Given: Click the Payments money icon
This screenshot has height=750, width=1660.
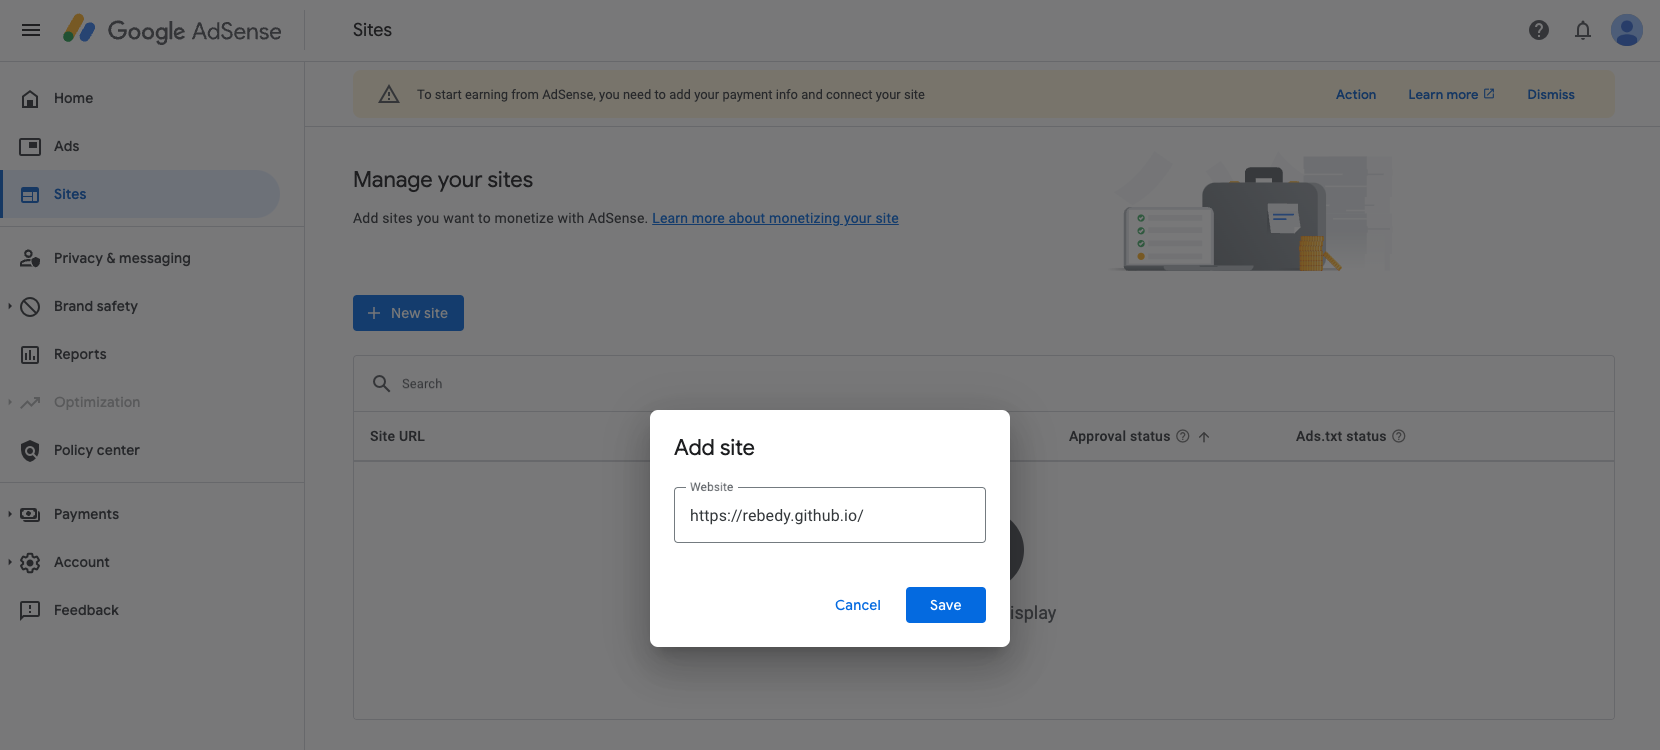Looking at the screenshot, I should click(x=30, y=514).
